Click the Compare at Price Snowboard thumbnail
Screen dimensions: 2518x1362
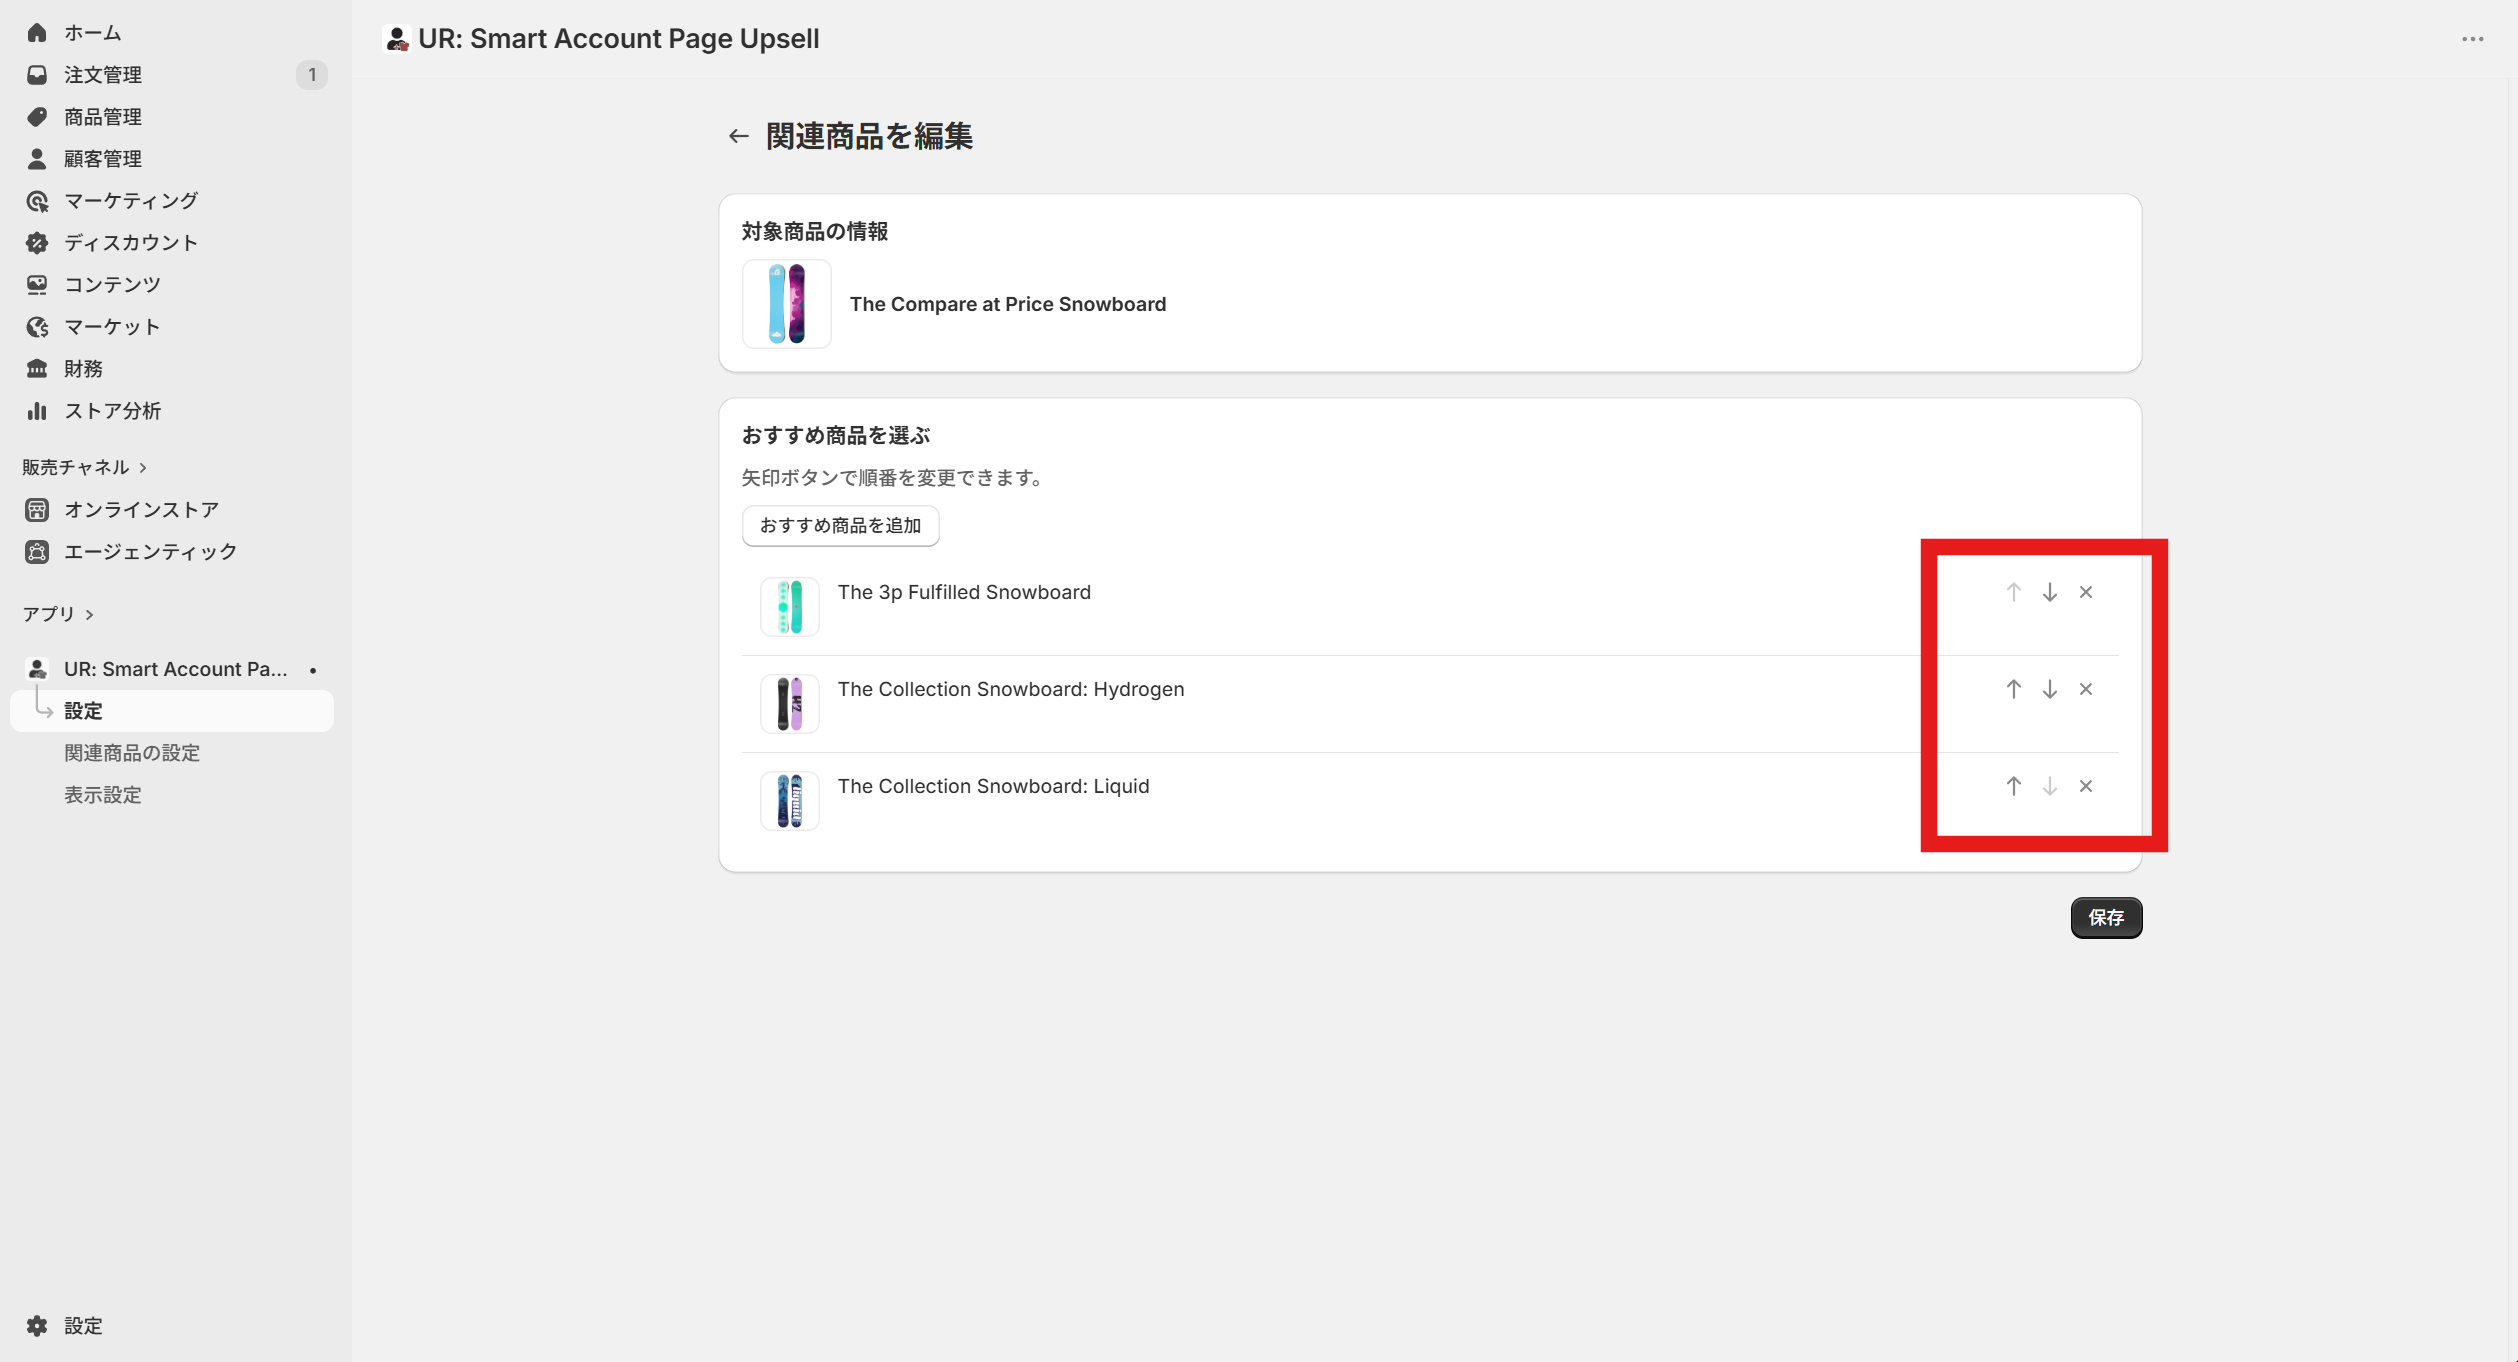[x=787, y=304]
